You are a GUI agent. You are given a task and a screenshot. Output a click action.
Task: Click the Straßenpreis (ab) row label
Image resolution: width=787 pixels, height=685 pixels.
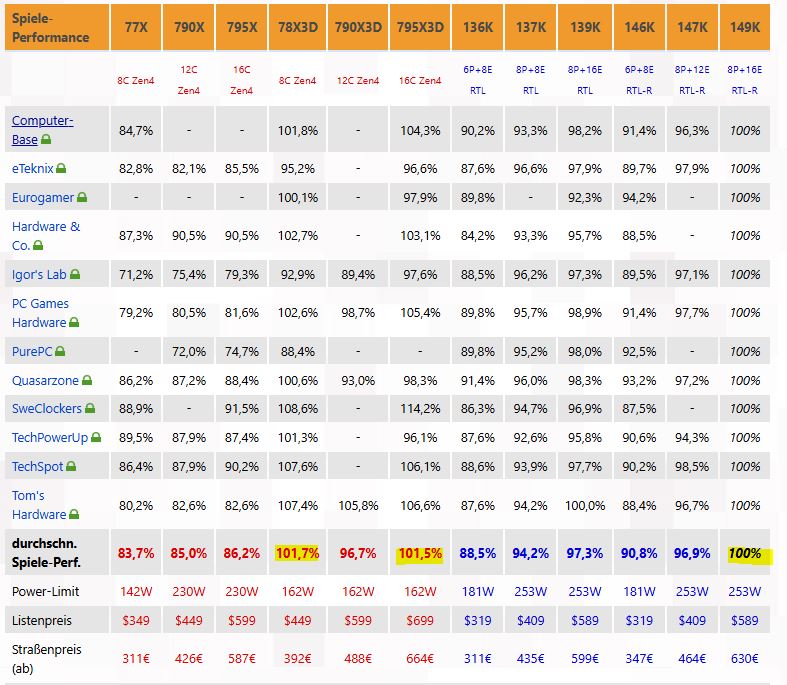pyautogui.click(x=46, y=658)
